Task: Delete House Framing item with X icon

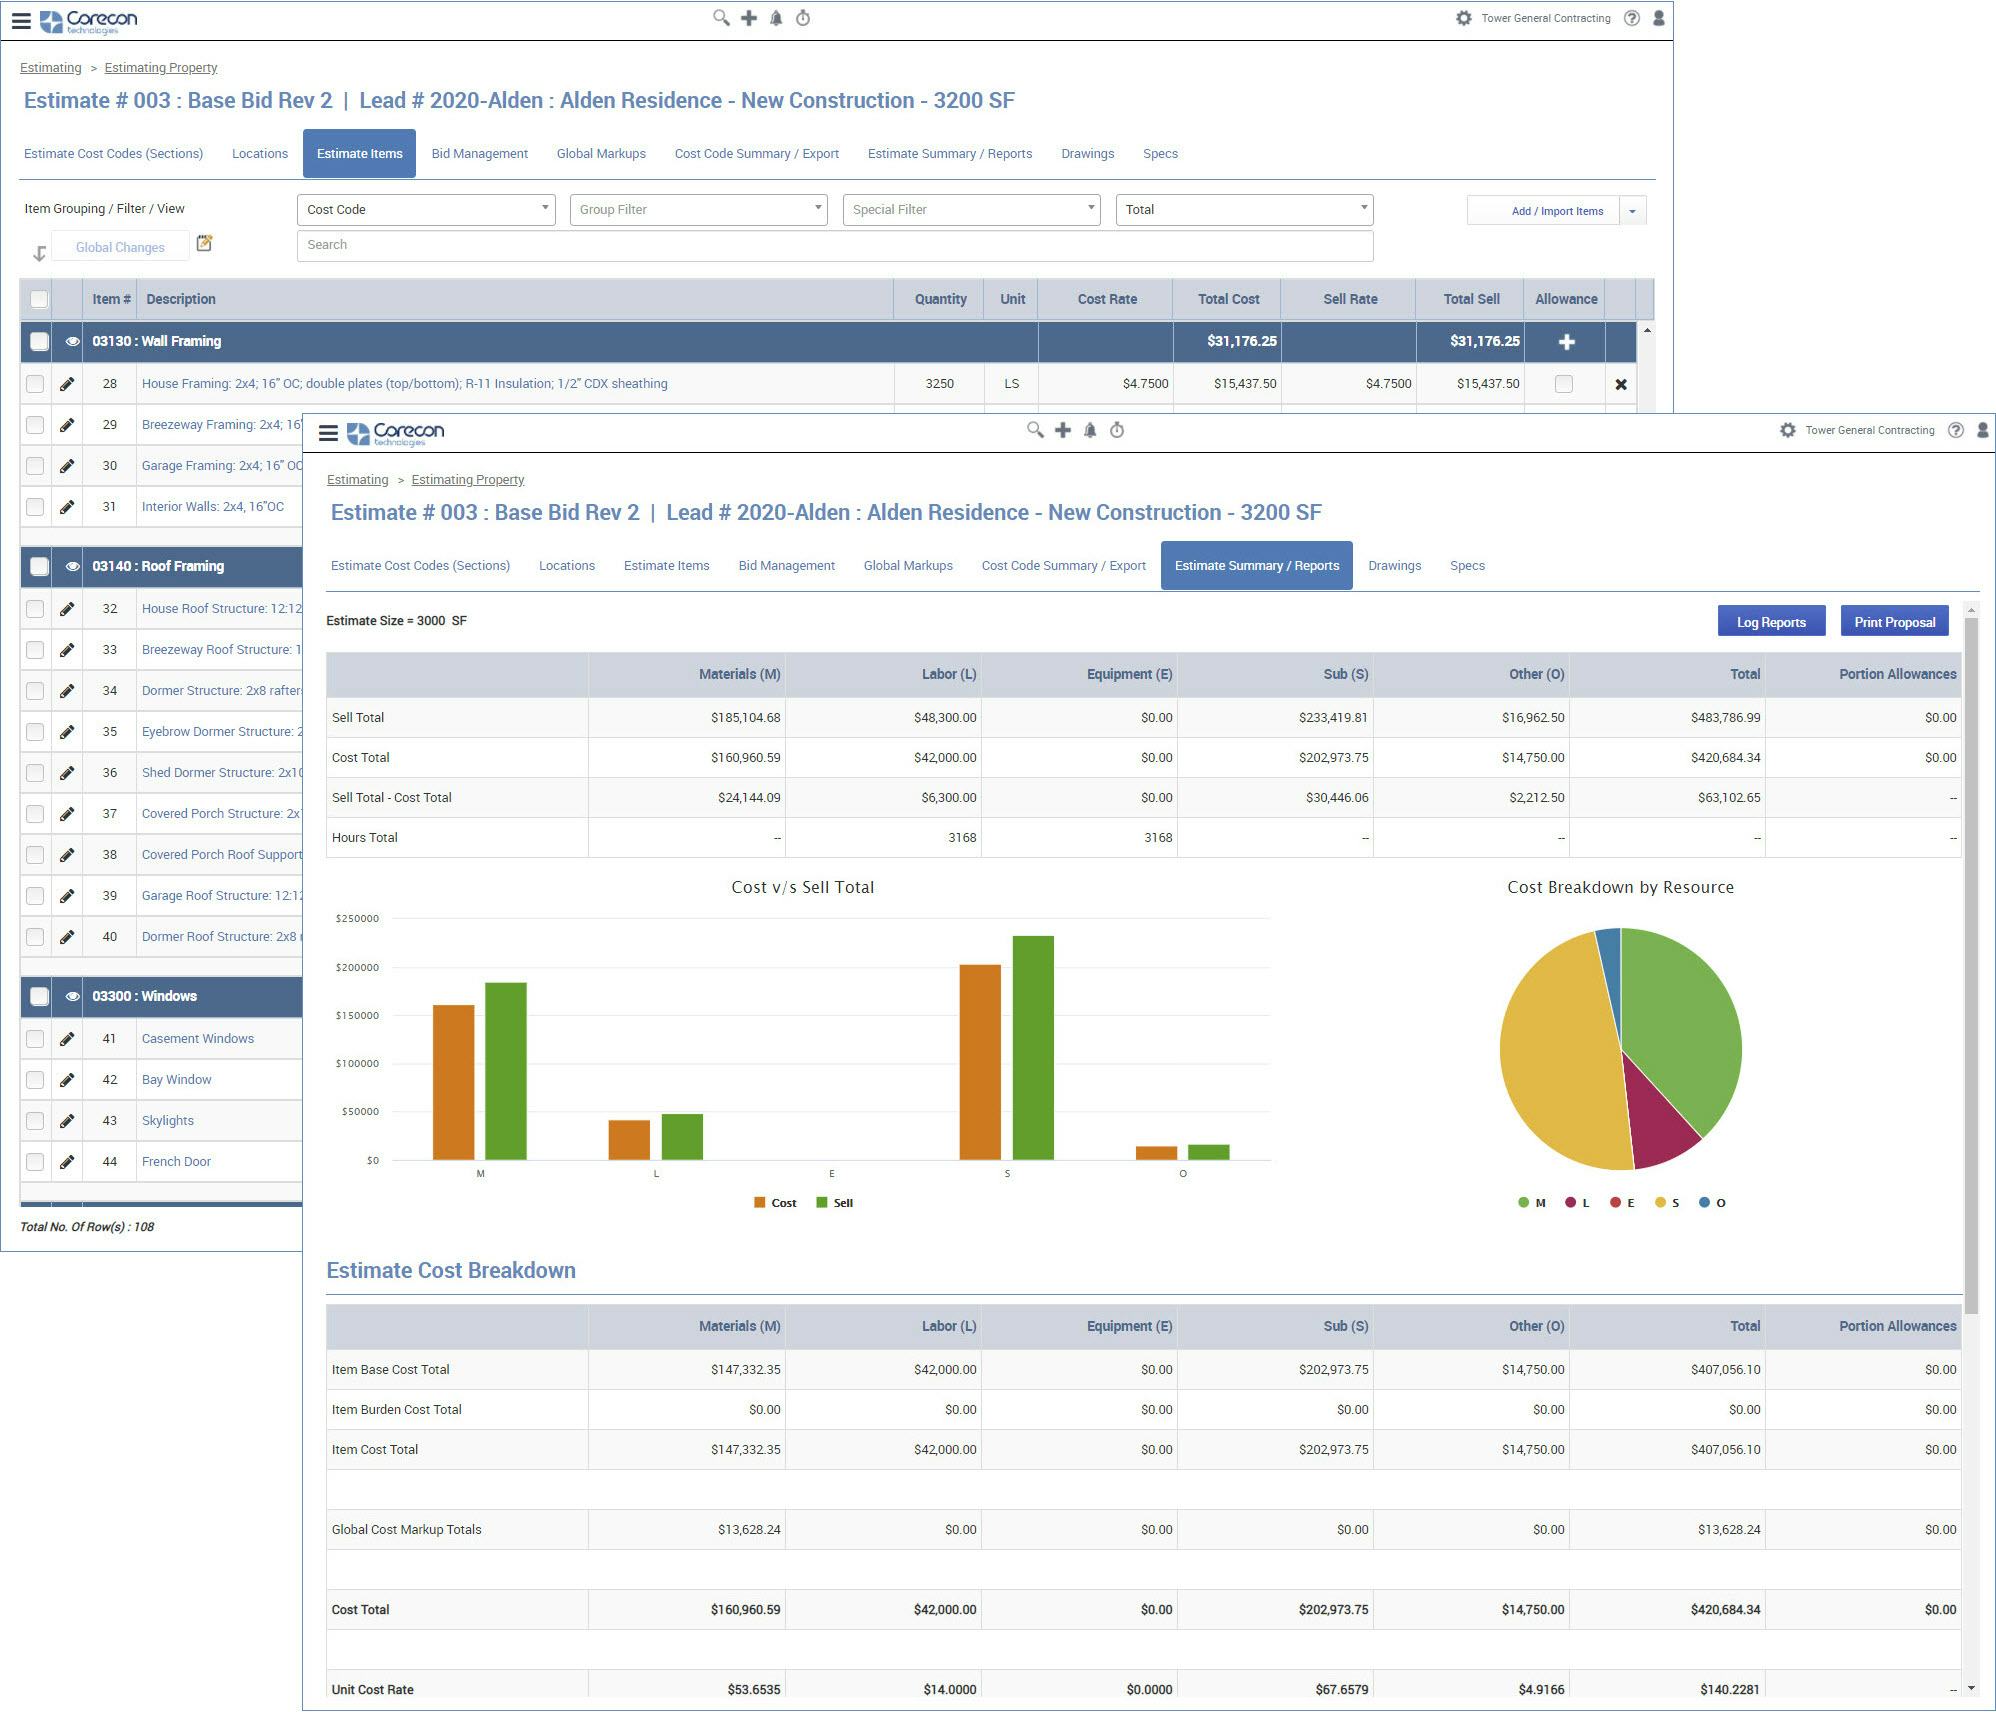Action: pyautogui.click(x=1621, y=384)
